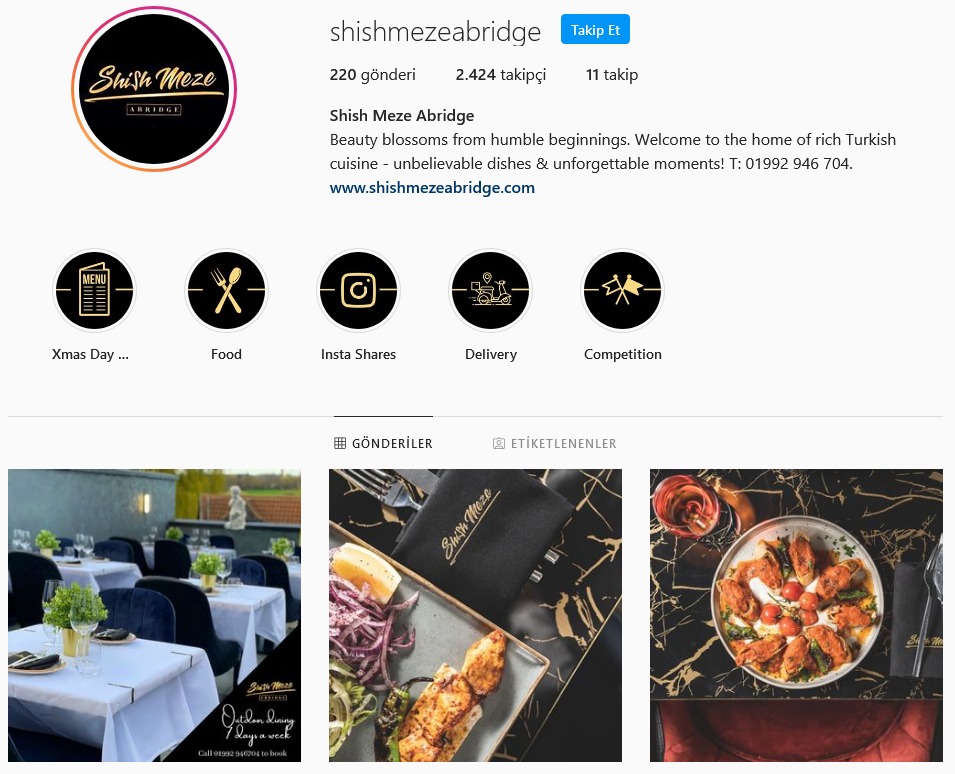Open the Insta Shares highlight icon
The height and width of the screenshot is (774, 955).
358,290
